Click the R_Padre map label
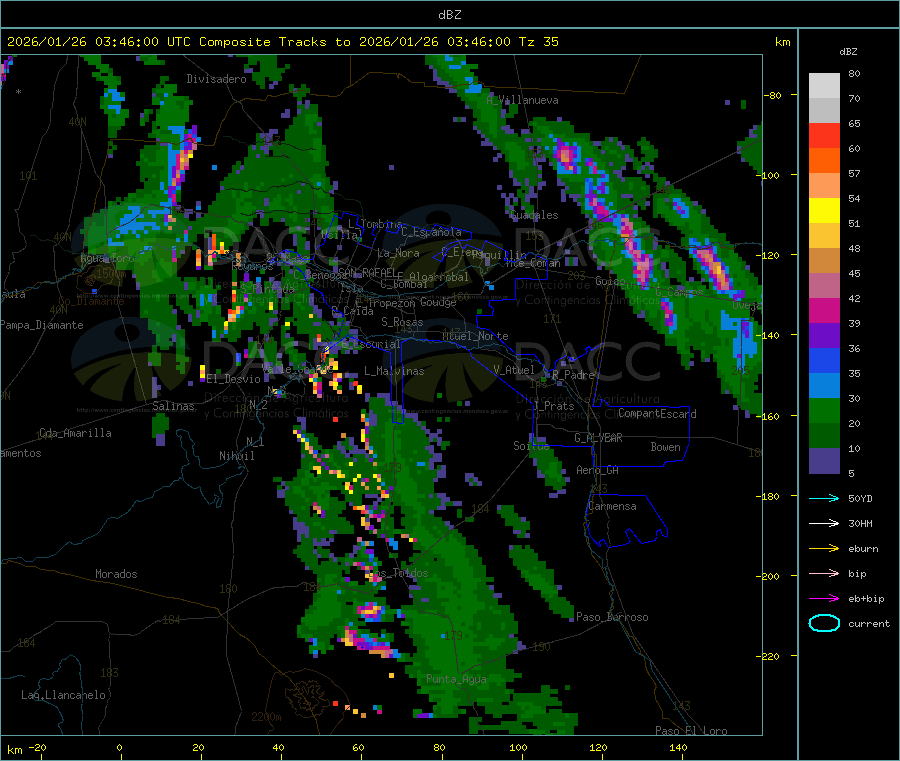 tap(573, 375)
